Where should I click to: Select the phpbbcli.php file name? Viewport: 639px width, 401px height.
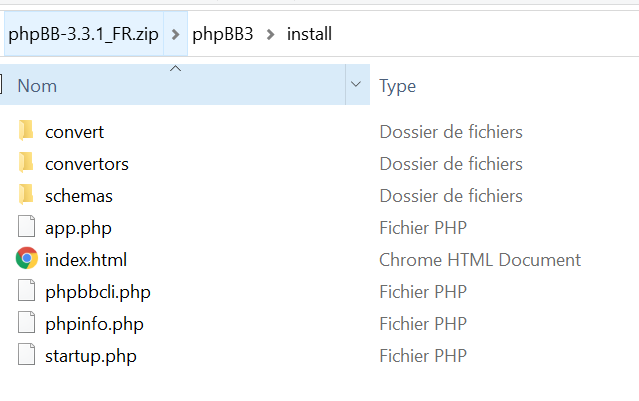click(x=98, y=292)
